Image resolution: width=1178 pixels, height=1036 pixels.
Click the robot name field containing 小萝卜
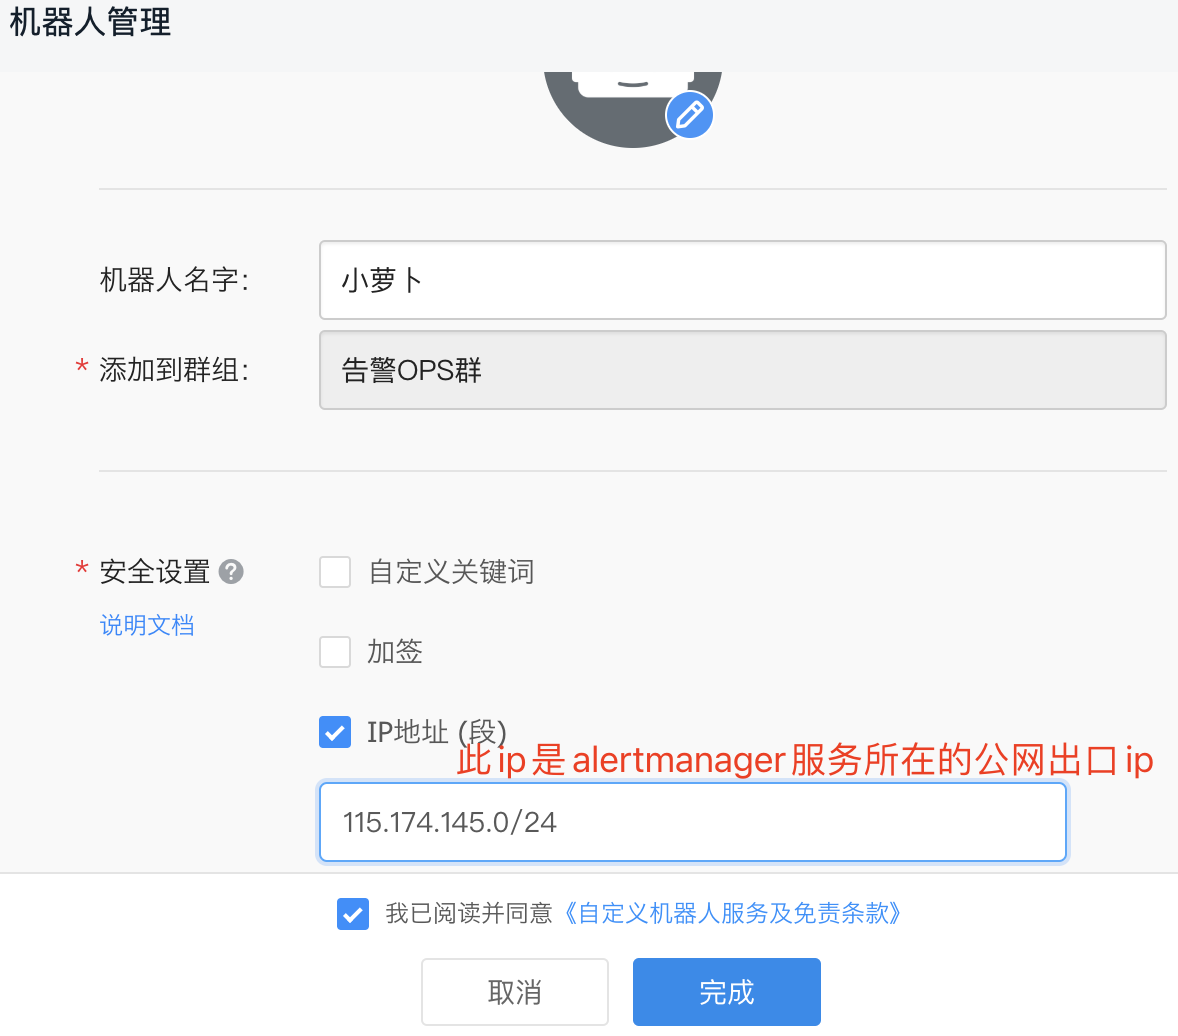742,280
